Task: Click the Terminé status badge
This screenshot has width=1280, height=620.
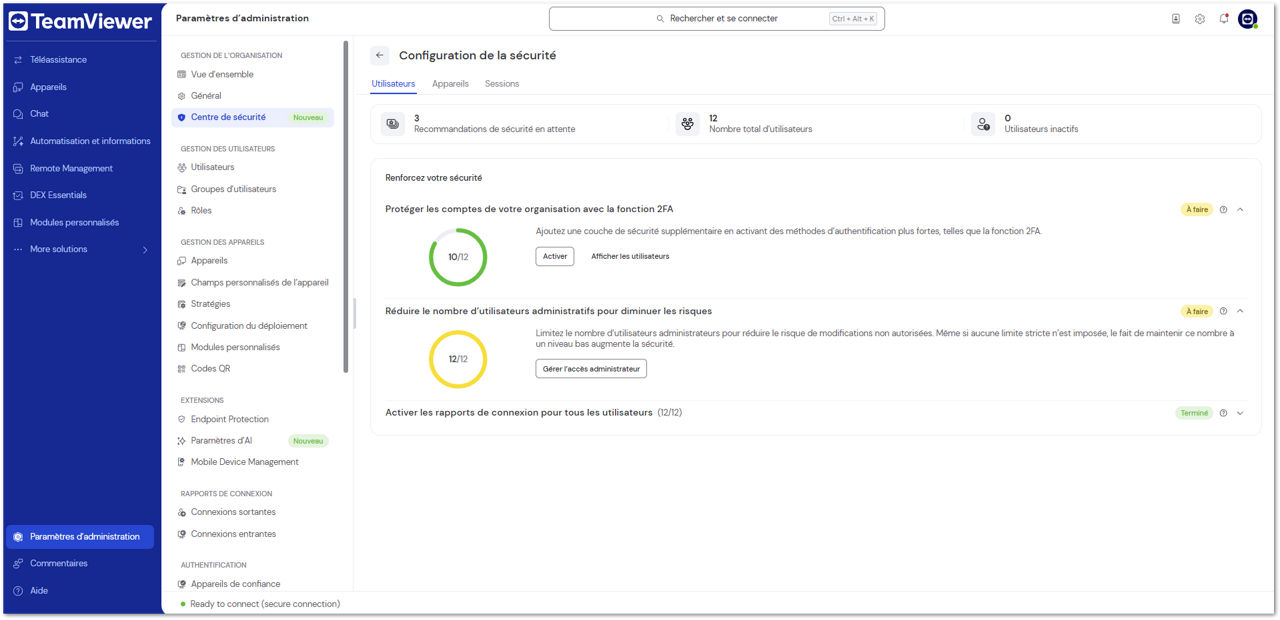Action: (1194, 413)
